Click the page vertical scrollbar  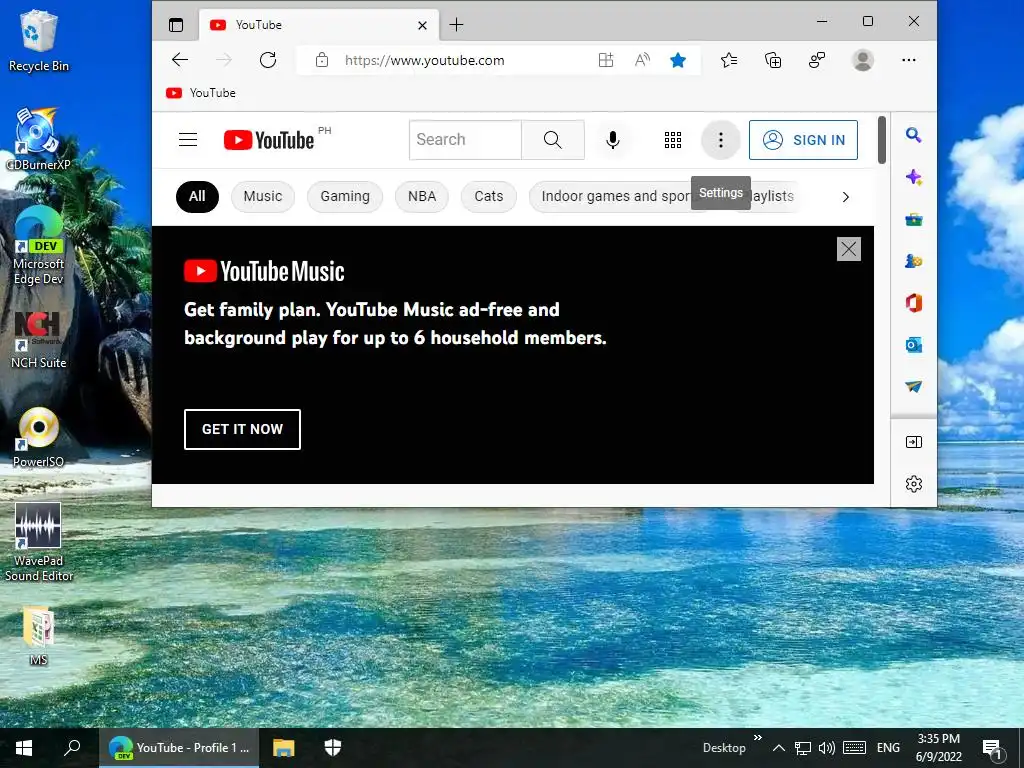pos(882,140)
